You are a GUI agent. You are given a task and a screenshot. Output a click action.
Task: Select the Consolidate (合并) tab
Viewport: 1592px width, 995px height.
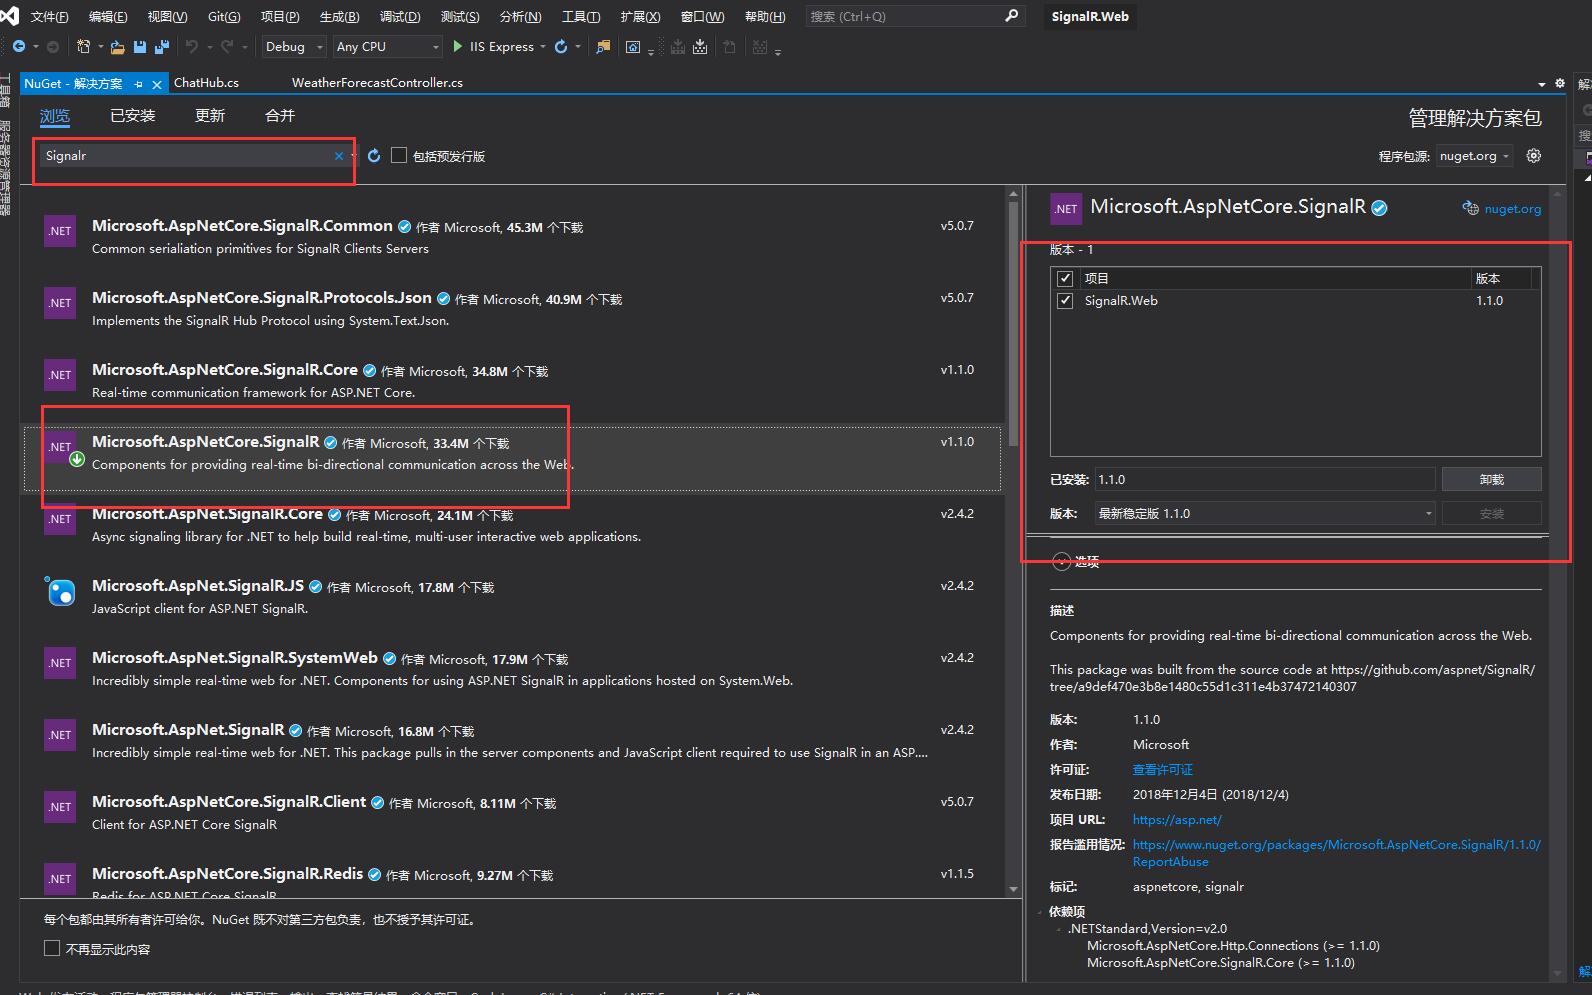(x=280, y=116)
